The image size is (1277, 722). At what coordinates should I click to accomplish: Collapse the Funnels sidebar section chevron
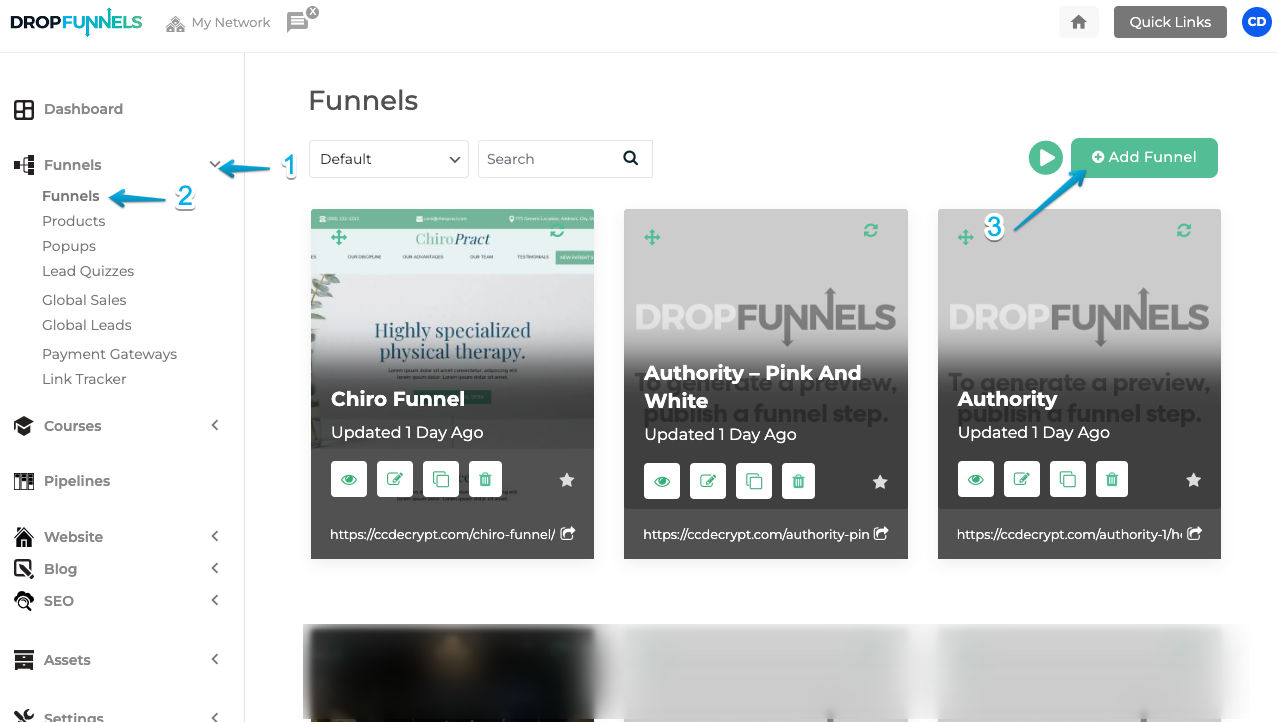point(214,165)
